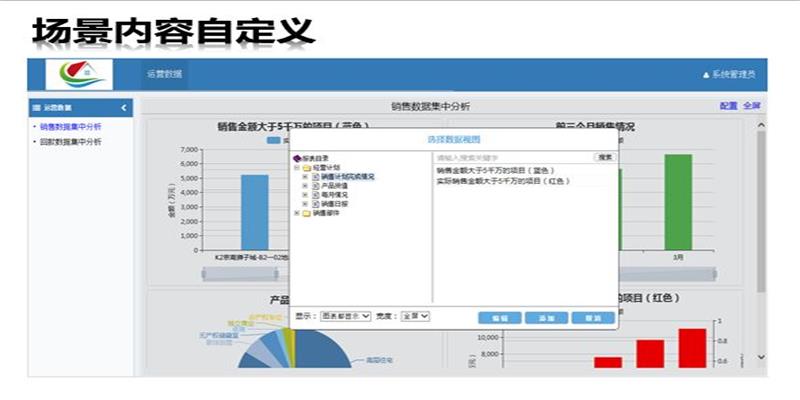Open the 运营数据 top menu
Image resolution: width=800 pixels, height=400 pixels.
[x=164, y=75]
